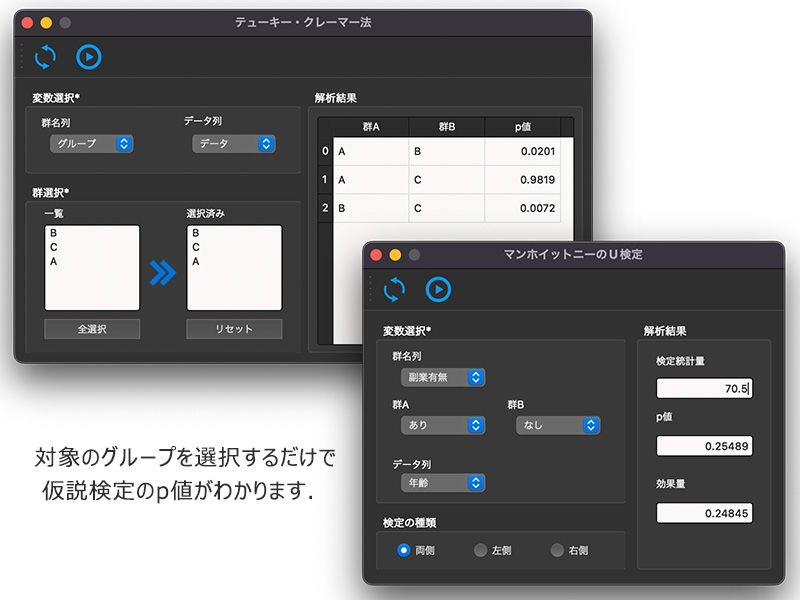Click refresh icon in Tukey-Kramer window toolbar
Viewport: 800px width, 600px height.
45,57
